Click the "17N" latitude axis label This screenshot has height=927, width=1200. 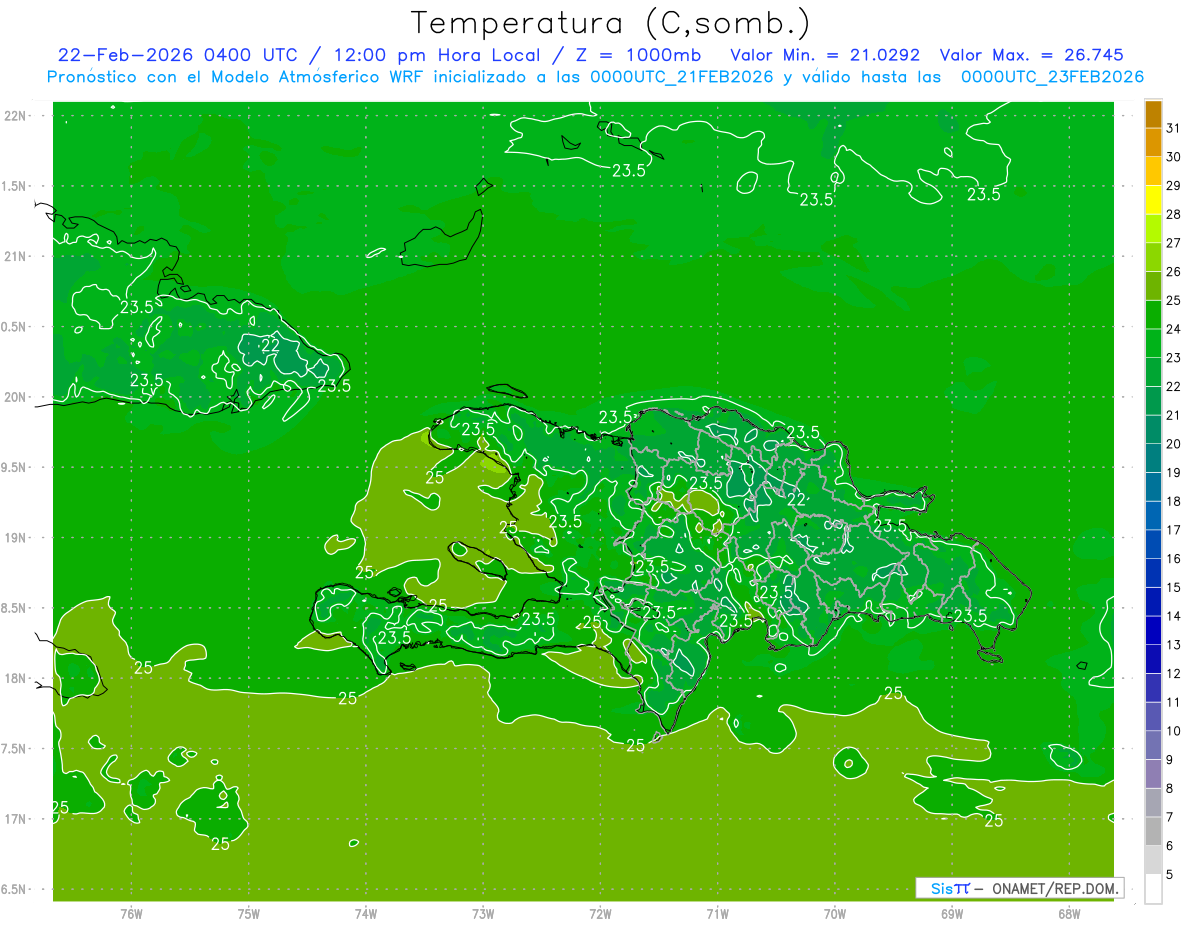tap(15, 820)
